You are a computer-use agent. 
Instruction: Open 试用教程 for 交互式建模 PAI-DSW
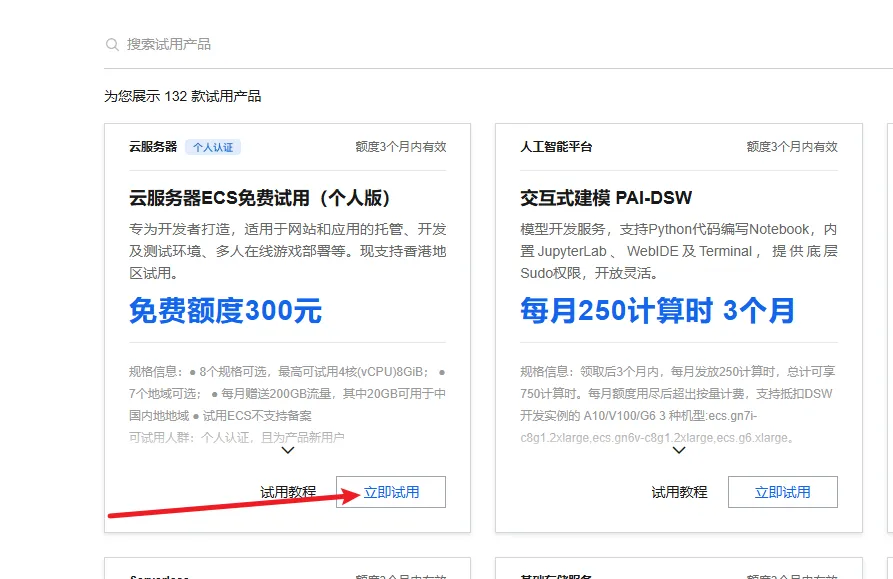click(x=679, y=492)
